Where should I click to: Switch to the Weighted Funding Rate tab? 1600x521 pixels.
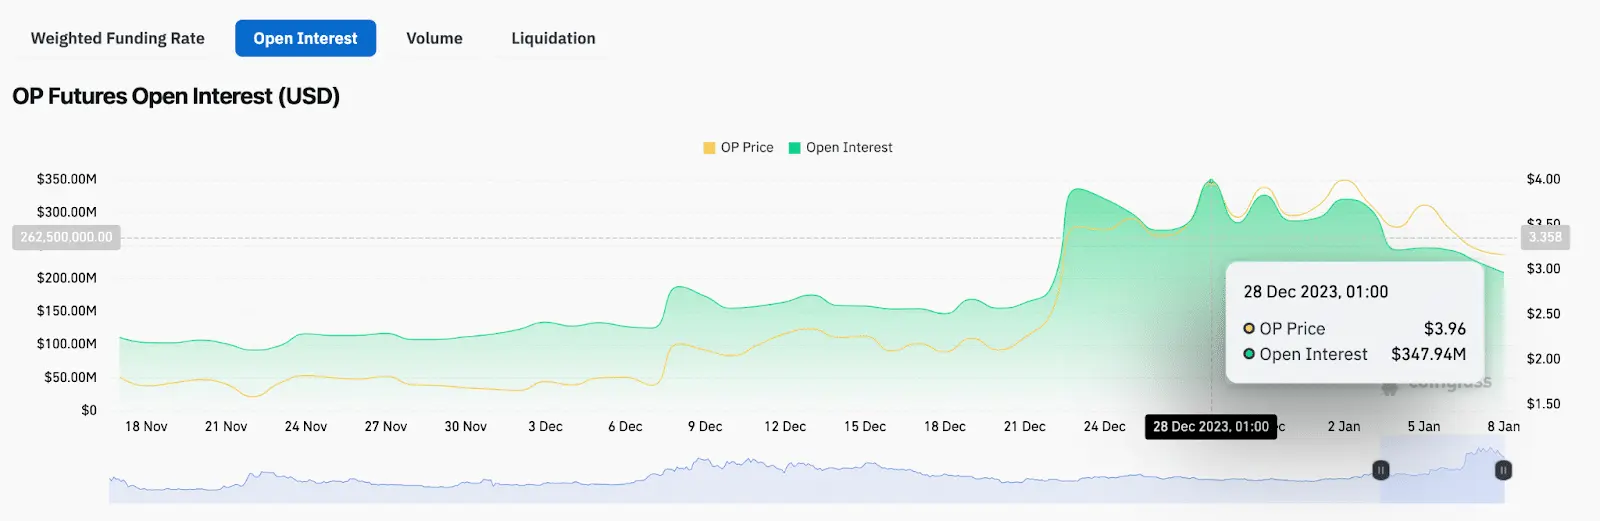pos(117,38)
